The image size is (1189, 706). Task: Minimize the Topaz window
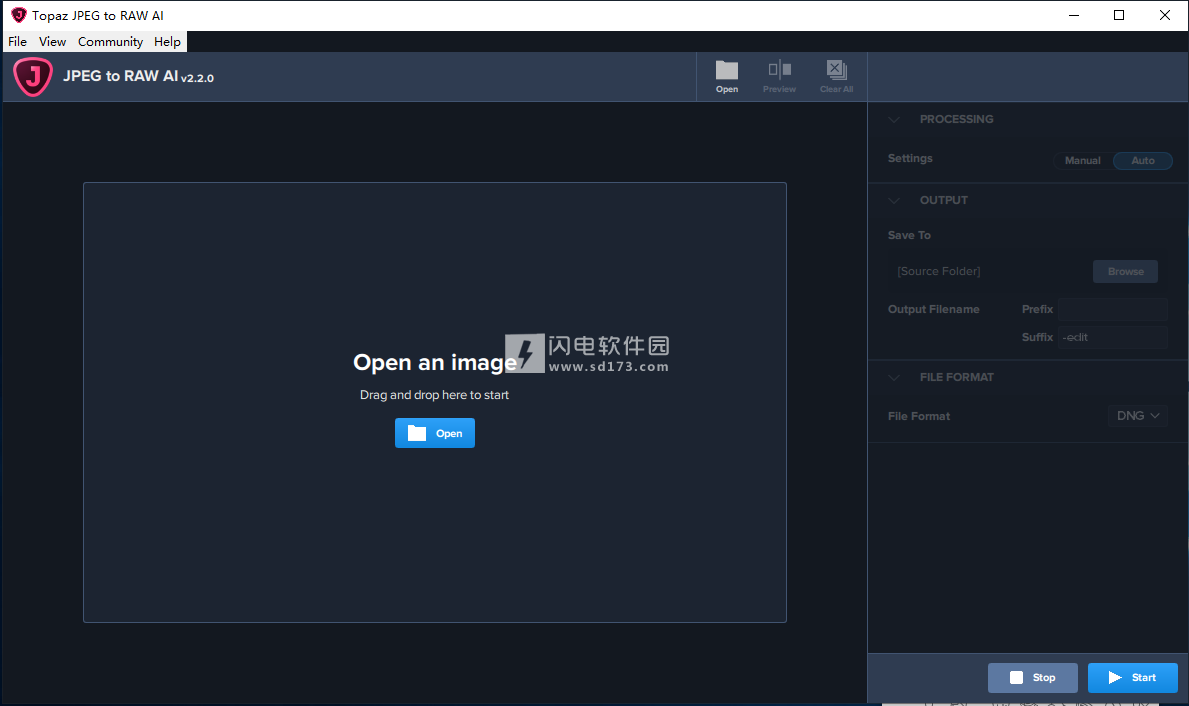[x=1074, y=15]
